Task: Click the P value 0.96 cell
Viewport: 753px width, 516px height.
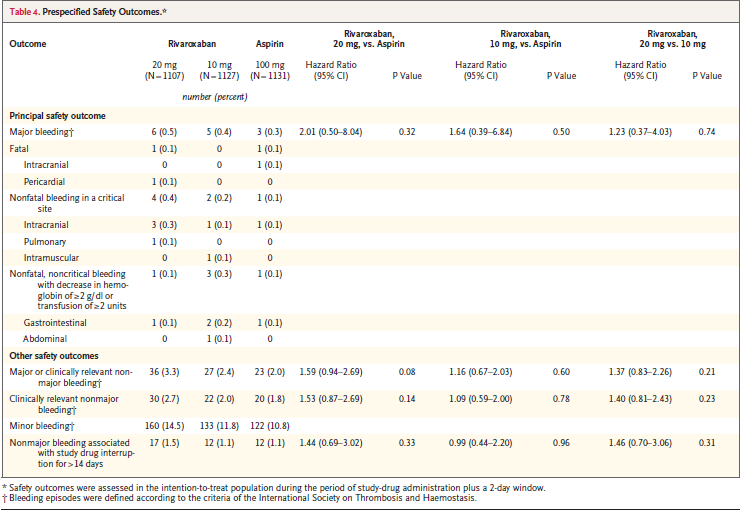Action: pyautogui.click(x=561, y=442)
